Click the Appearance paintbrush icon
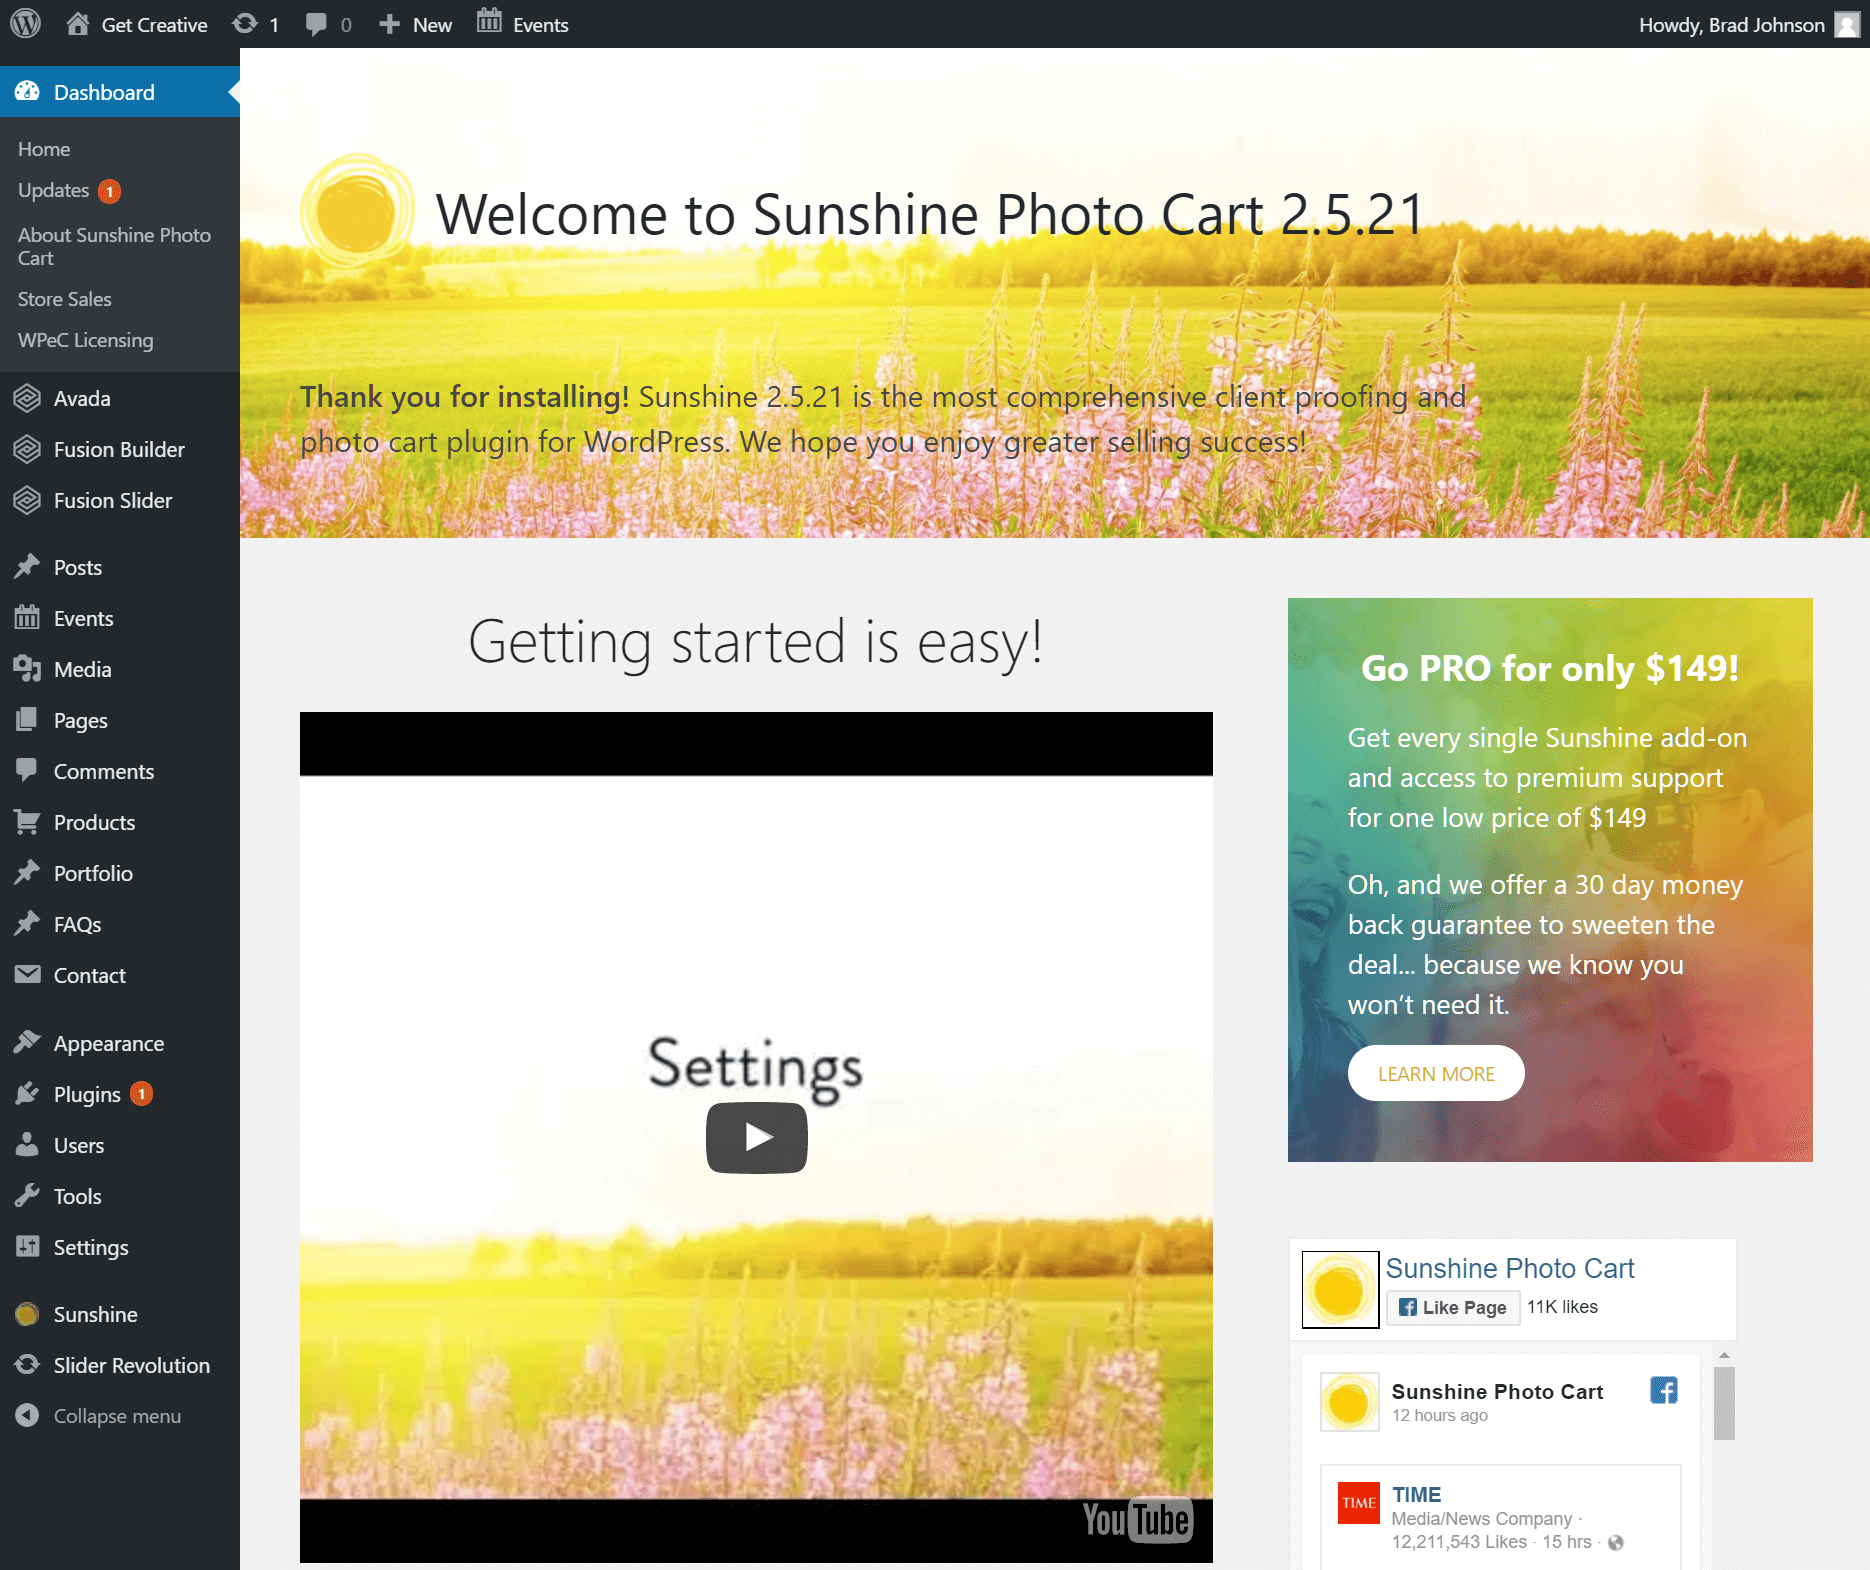The width and height of the screenshot is (1870, 1570). 27,1043
